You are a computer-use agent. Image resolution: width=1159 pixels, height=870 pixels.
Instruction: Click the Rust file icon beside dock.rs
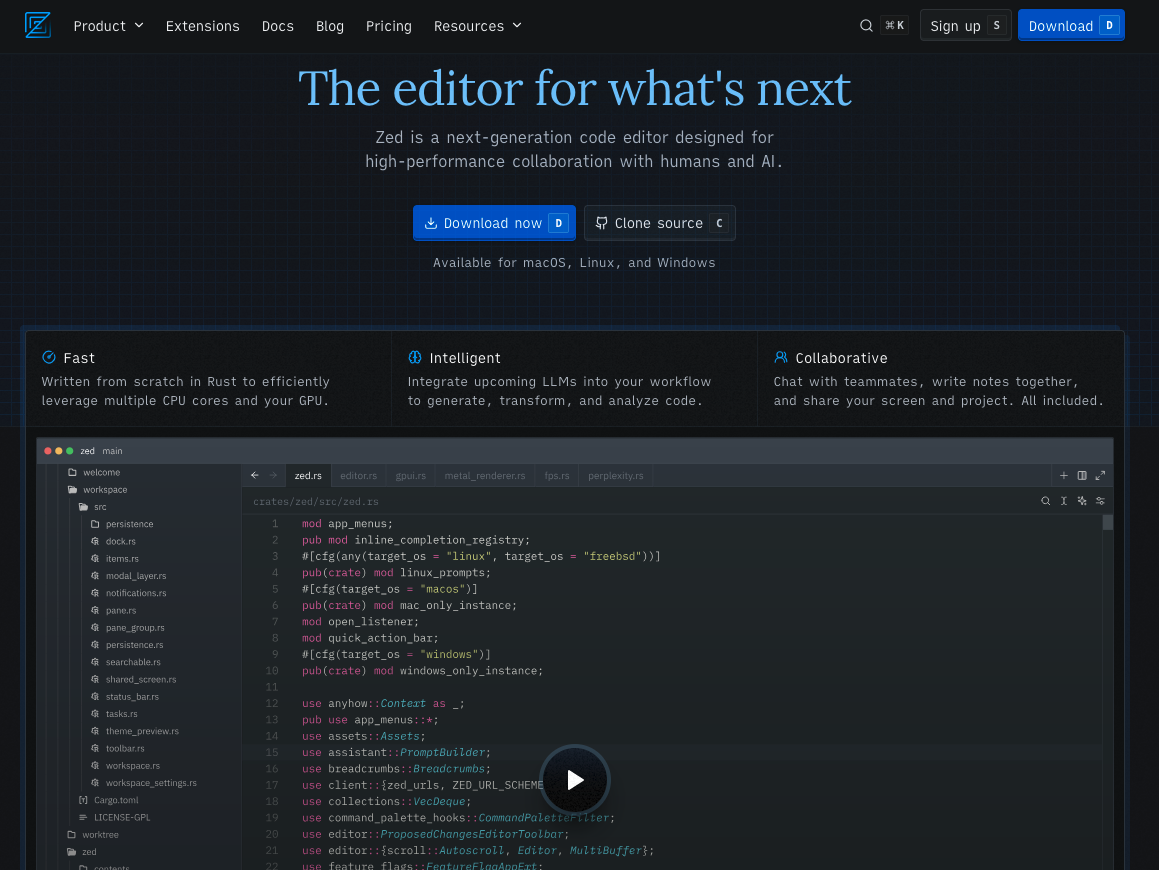[x=95, y=541]
